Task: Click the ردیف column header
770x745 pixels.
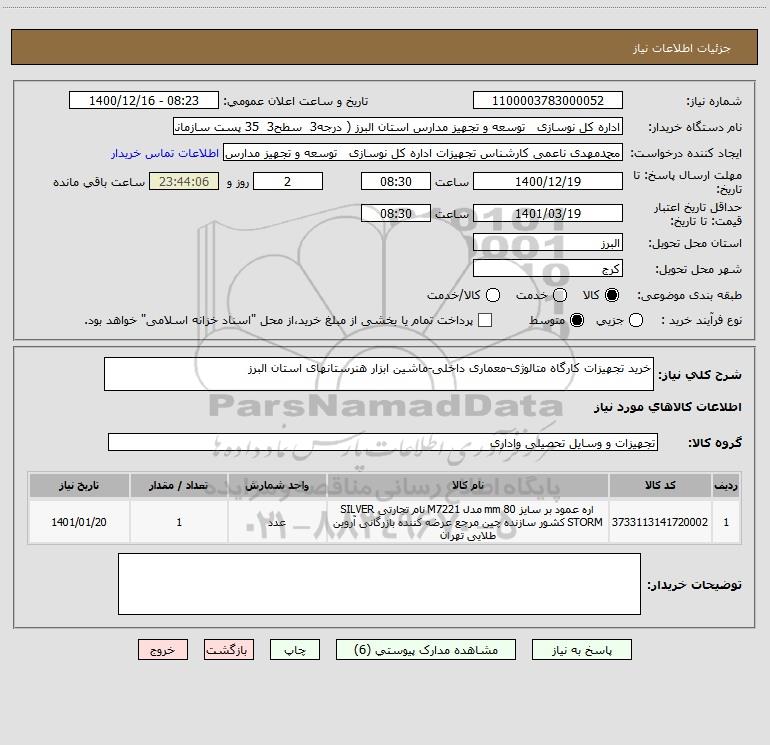Action: click(726, 485)
